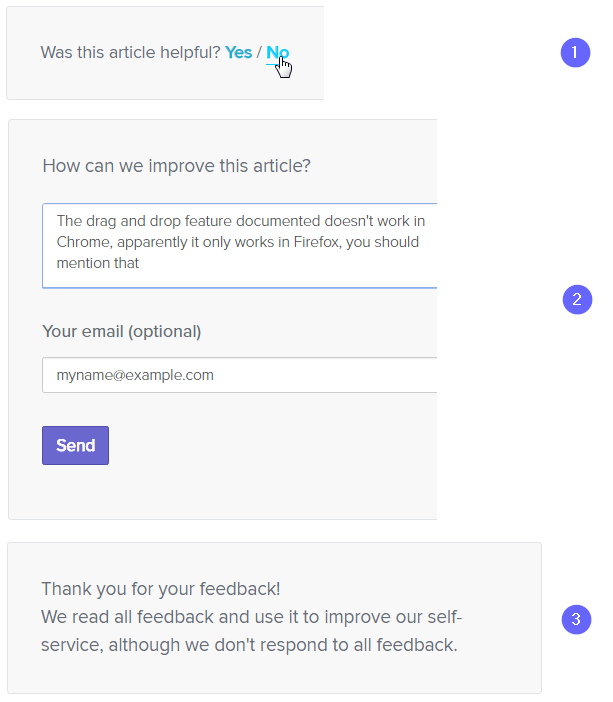The height and width of the screenshot is (702, 613).
Task: Click the numbered step 2 badge
Action: (577, 299)
